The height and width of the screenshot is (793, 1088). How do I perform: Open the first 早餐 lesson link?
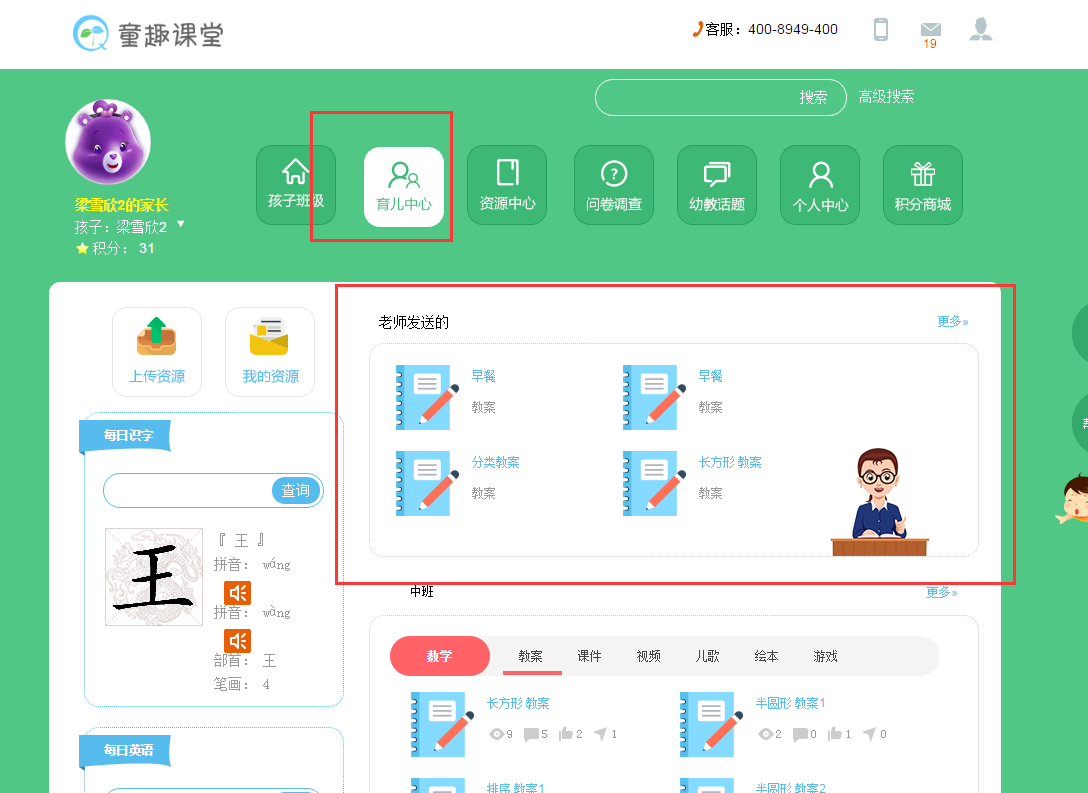(x=484, y=376)
